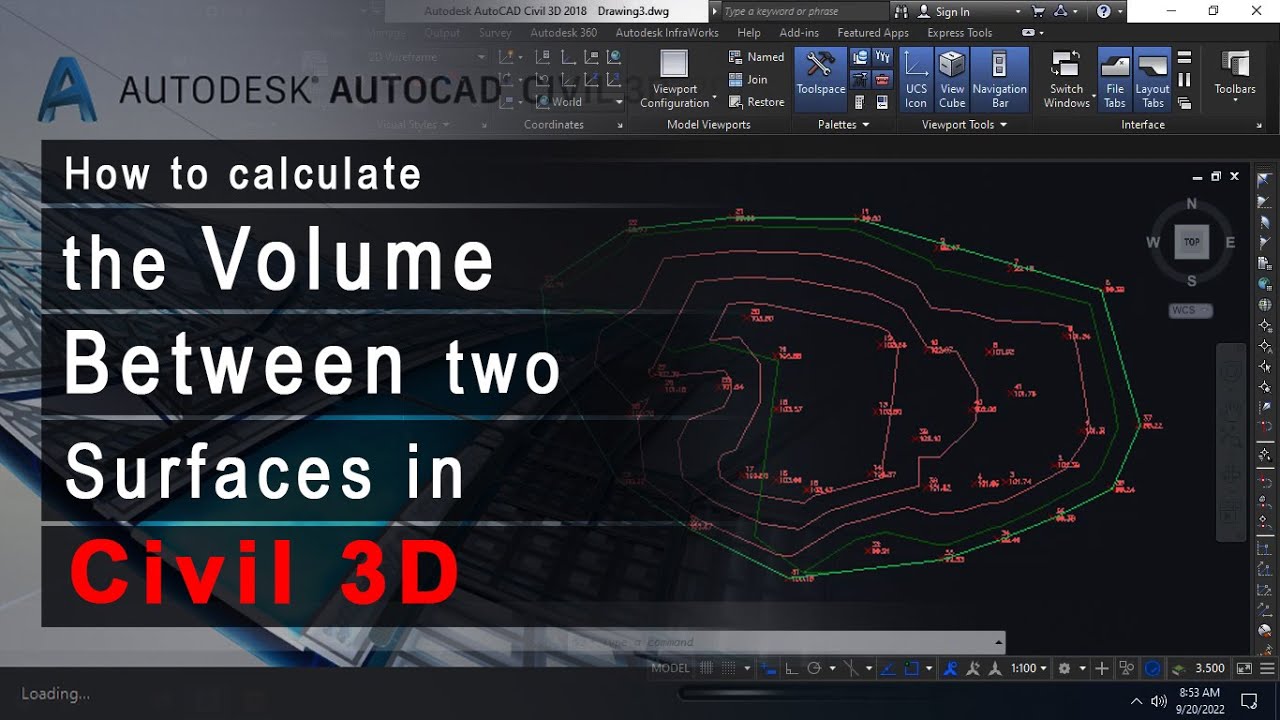Toggle polar tracking in the status bar
This screenshot has height=720, width=1280.
tap(814, 668)
